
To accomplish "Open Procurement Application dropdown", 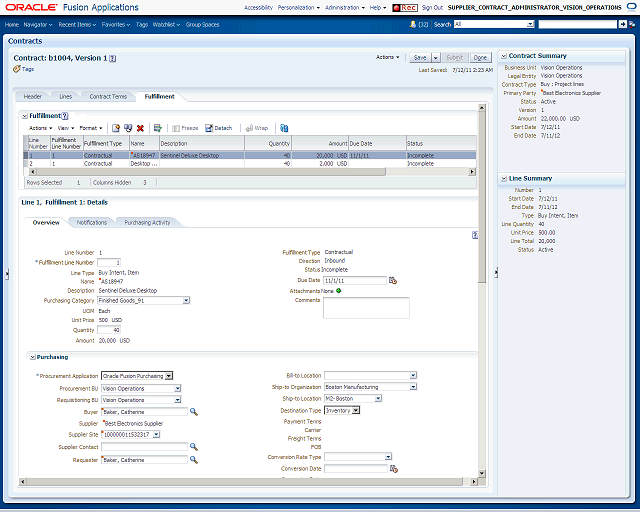I will pyautogui.click(x=169, y=376).
